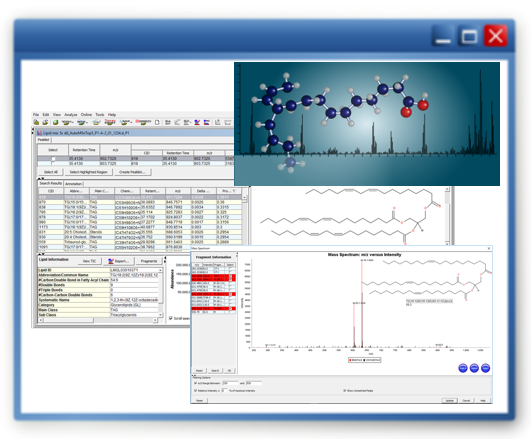
Task: Click the Lipid Information horizontal scrollbar
Action: tap(99, 320)
